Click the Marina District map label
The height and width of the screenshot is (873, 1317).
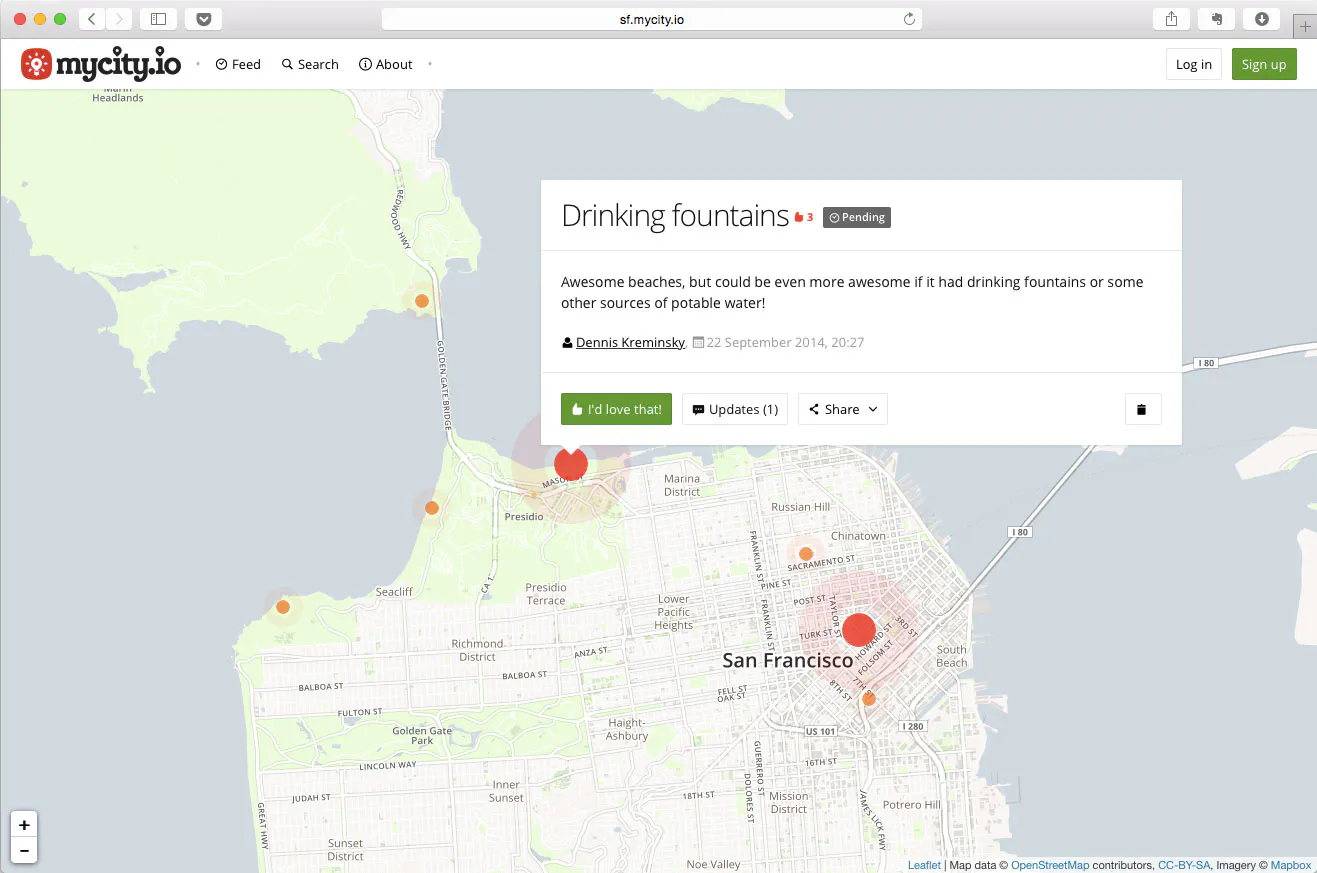coord(682,485)
